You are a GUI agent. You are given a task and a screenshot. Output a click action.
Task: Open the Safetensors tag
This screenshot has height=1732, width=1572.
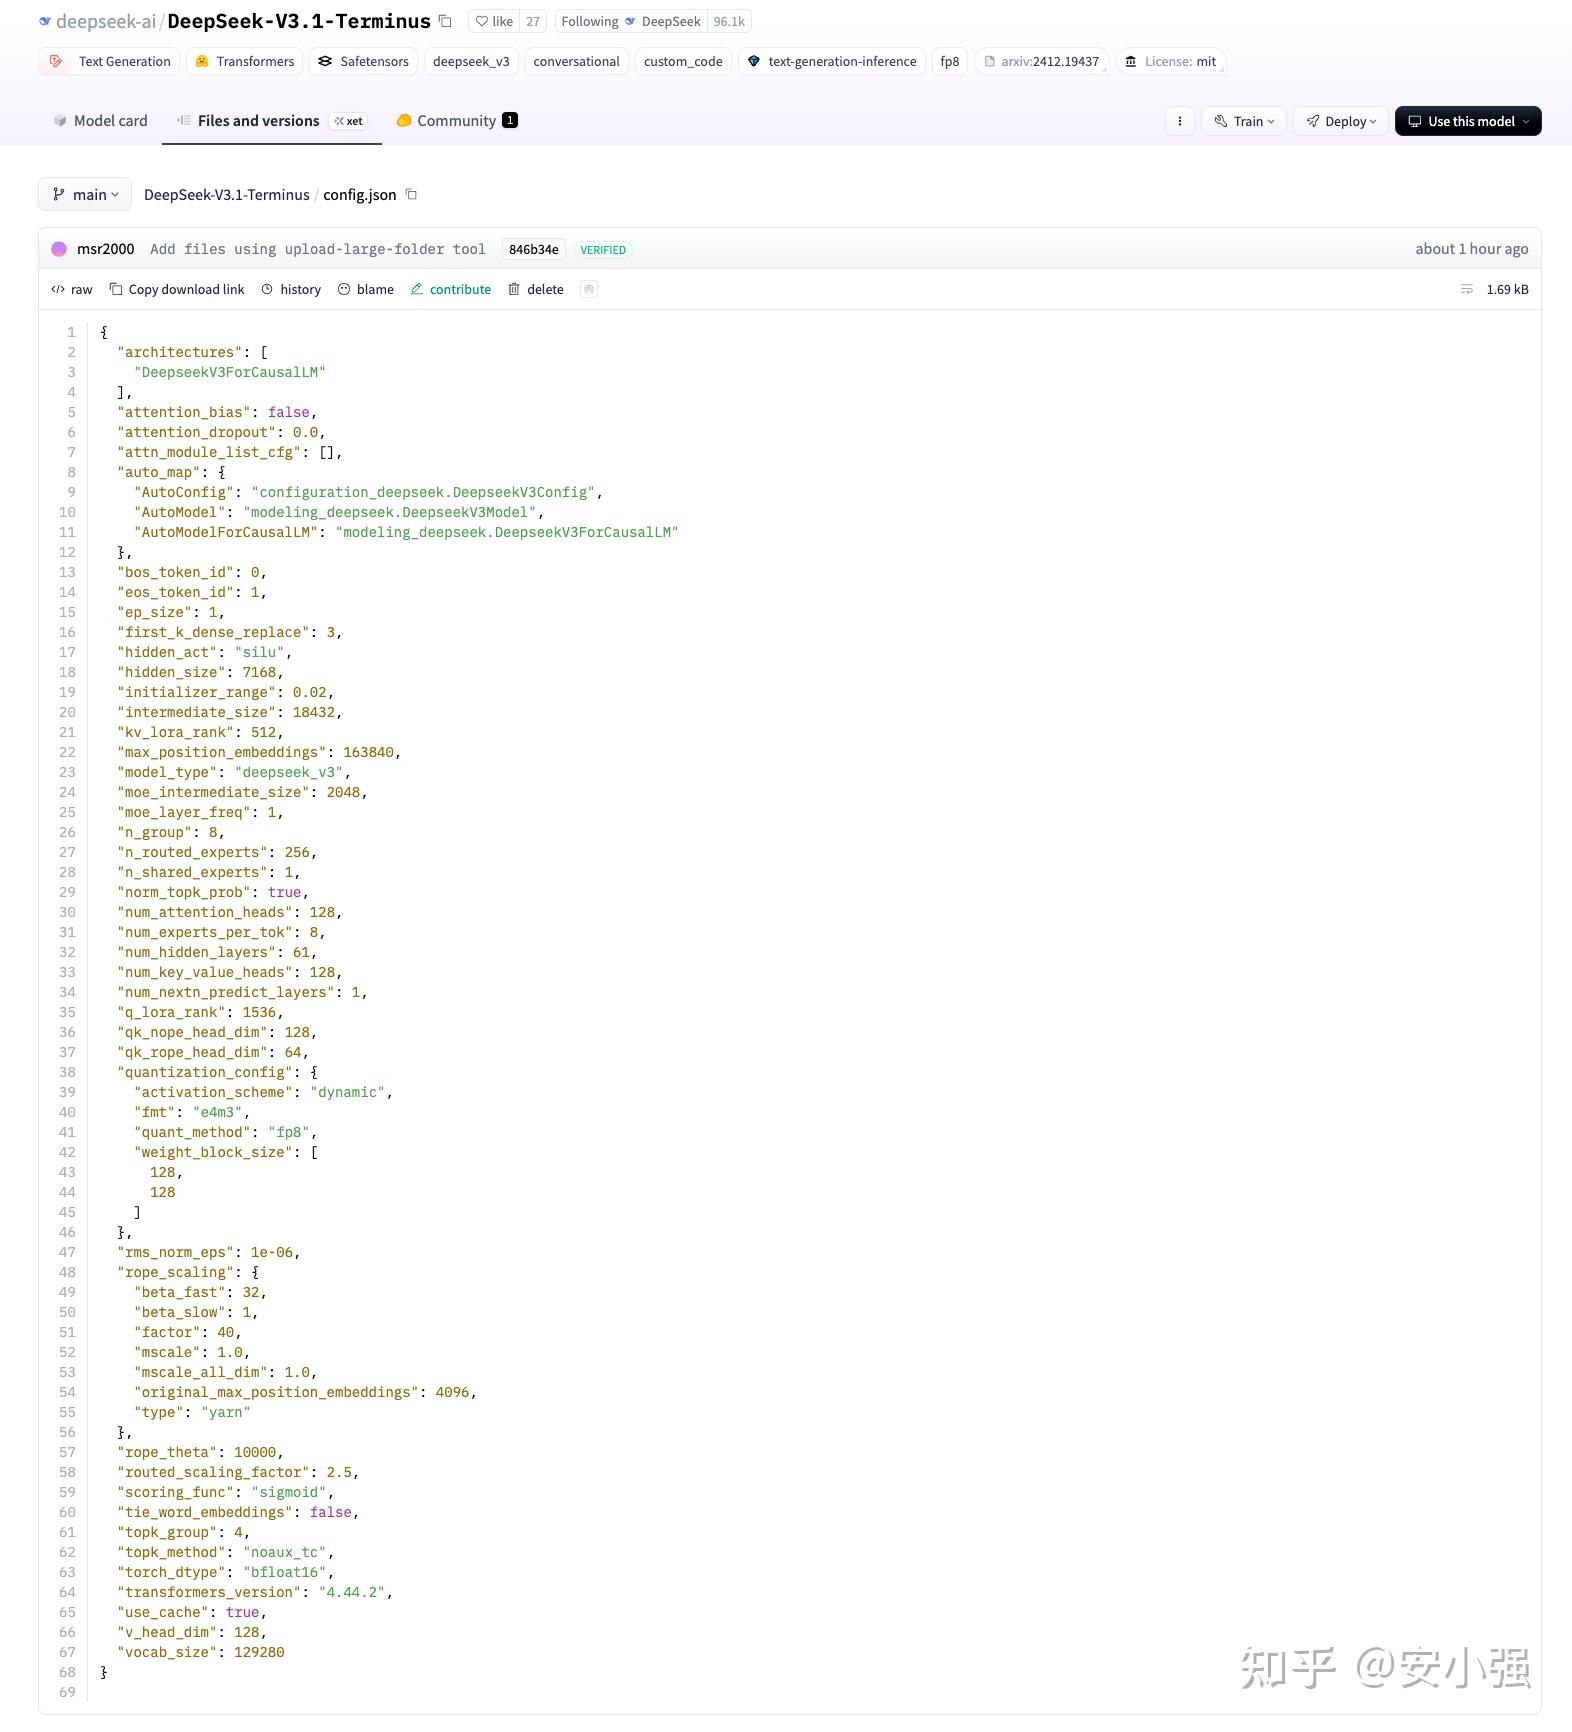(x=363, y=61)
